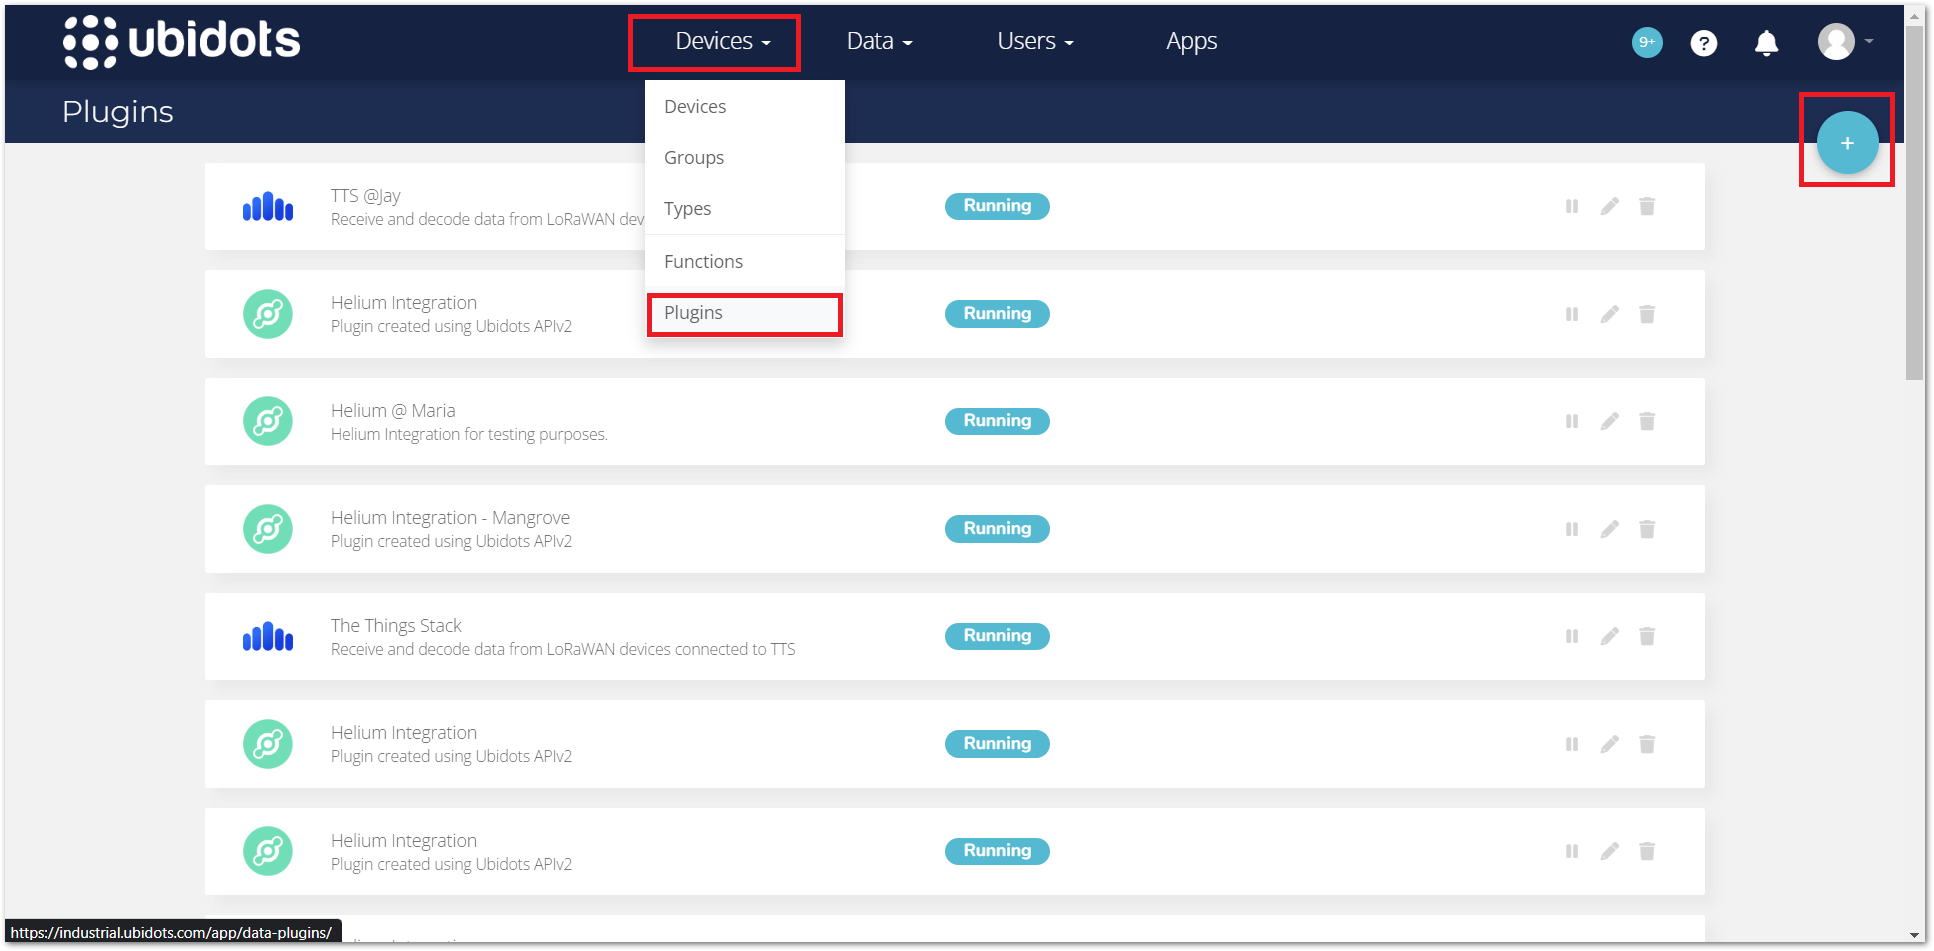This screenshot has height=951, width=1934.
Task: Delete the last Helium Integration plugin
Action: (1646, 851)
